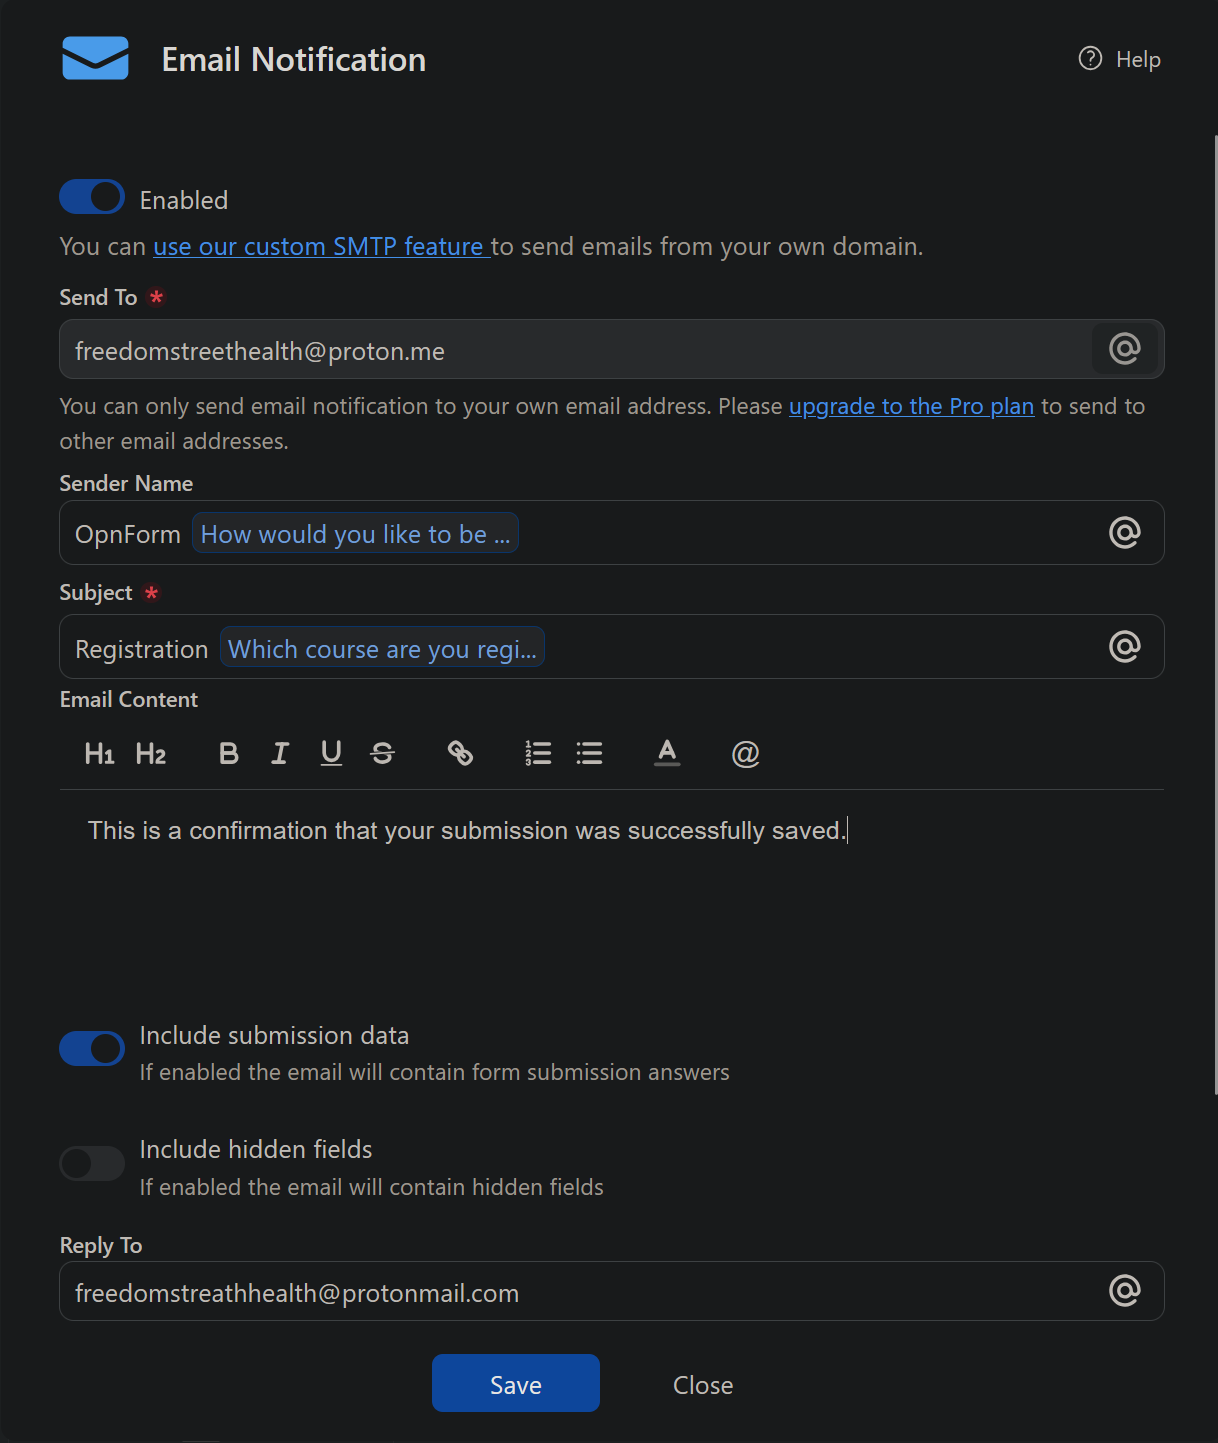Open mention picker in Subject field
This screenshot has width=1218, height=1443.
coord(1125,647)
